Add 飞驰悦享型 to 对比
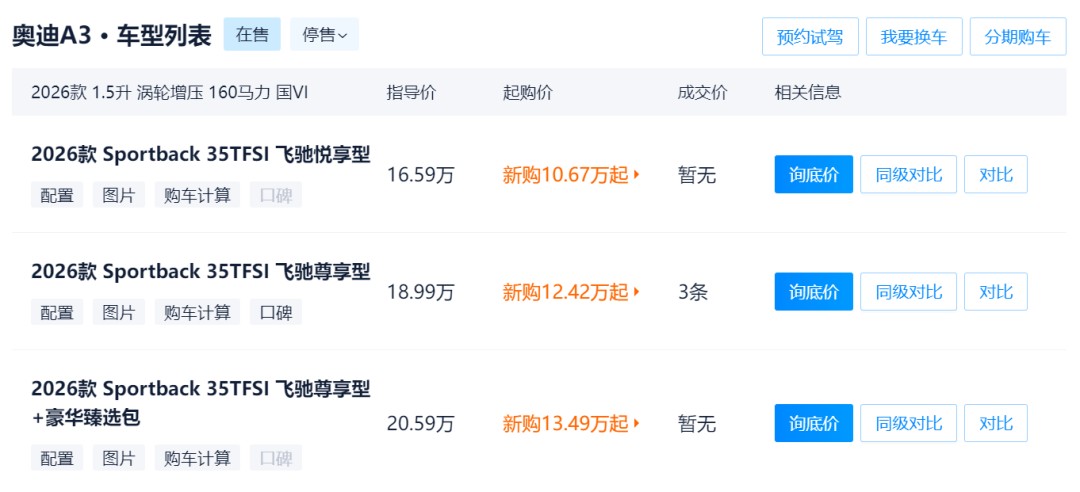This screenshot has height=492, width=1080. [995, 175]
